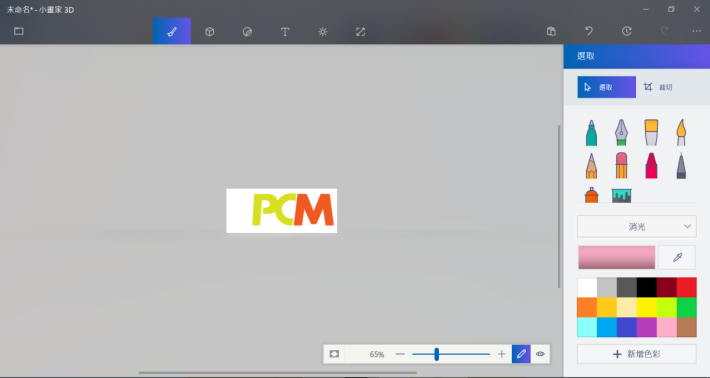Image resolution: width=710 pixels, height=378 pixels.
Task: Select the orange spray can tool
Action: point(591,195)
